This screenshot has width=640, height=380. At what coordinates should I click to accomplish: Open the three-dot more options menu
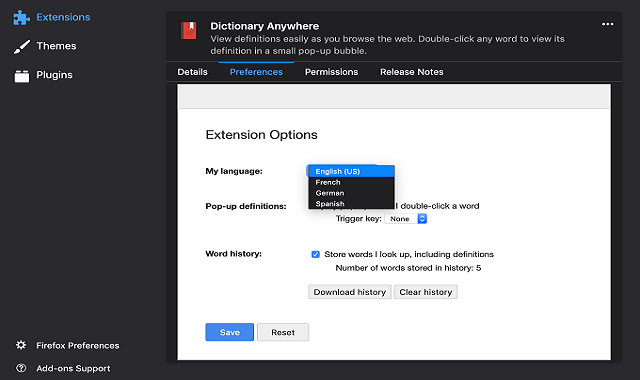click(x=607, y=24)
